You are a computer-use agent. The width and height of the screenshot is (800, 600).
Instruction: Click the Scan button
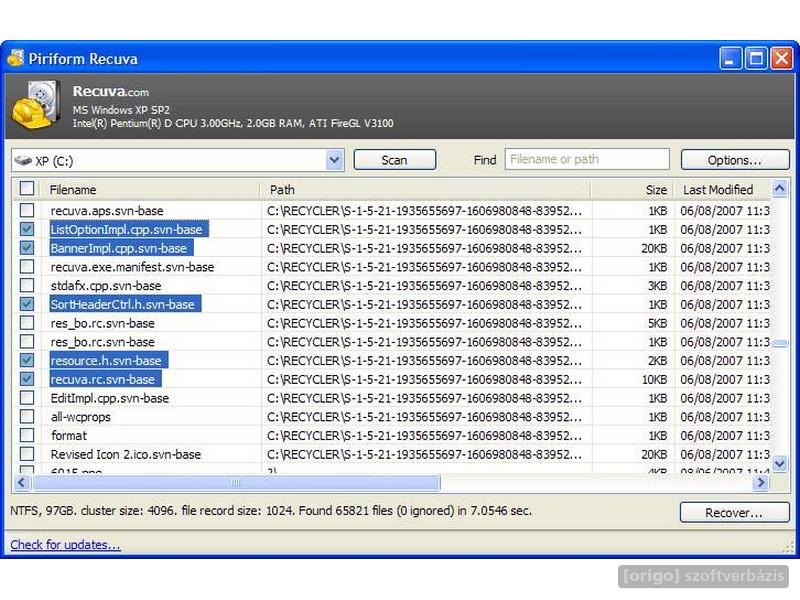tap(394, 160)
